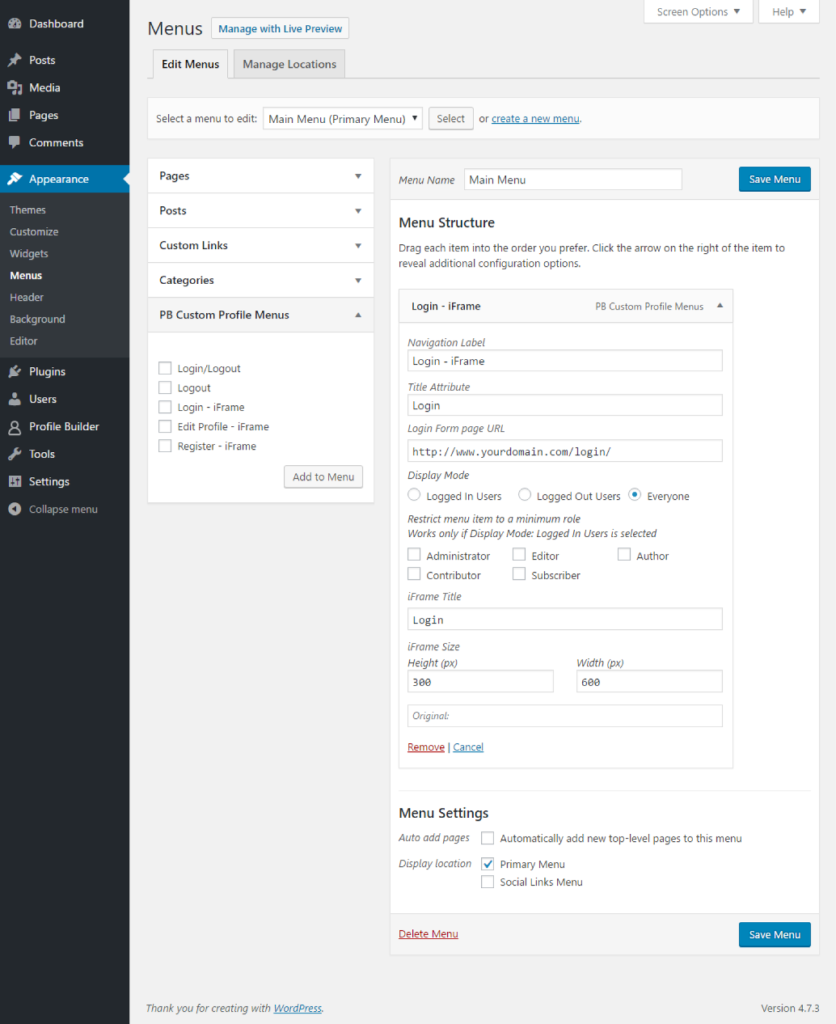This screenshot has width=836, height=1024.
Task: Open Media via its sidebar icon
Action: pos(15,88)
